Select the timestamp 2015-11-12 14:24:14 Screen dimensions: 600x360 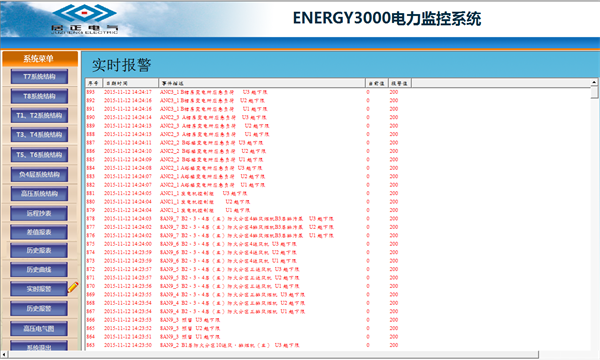(128, 117)
